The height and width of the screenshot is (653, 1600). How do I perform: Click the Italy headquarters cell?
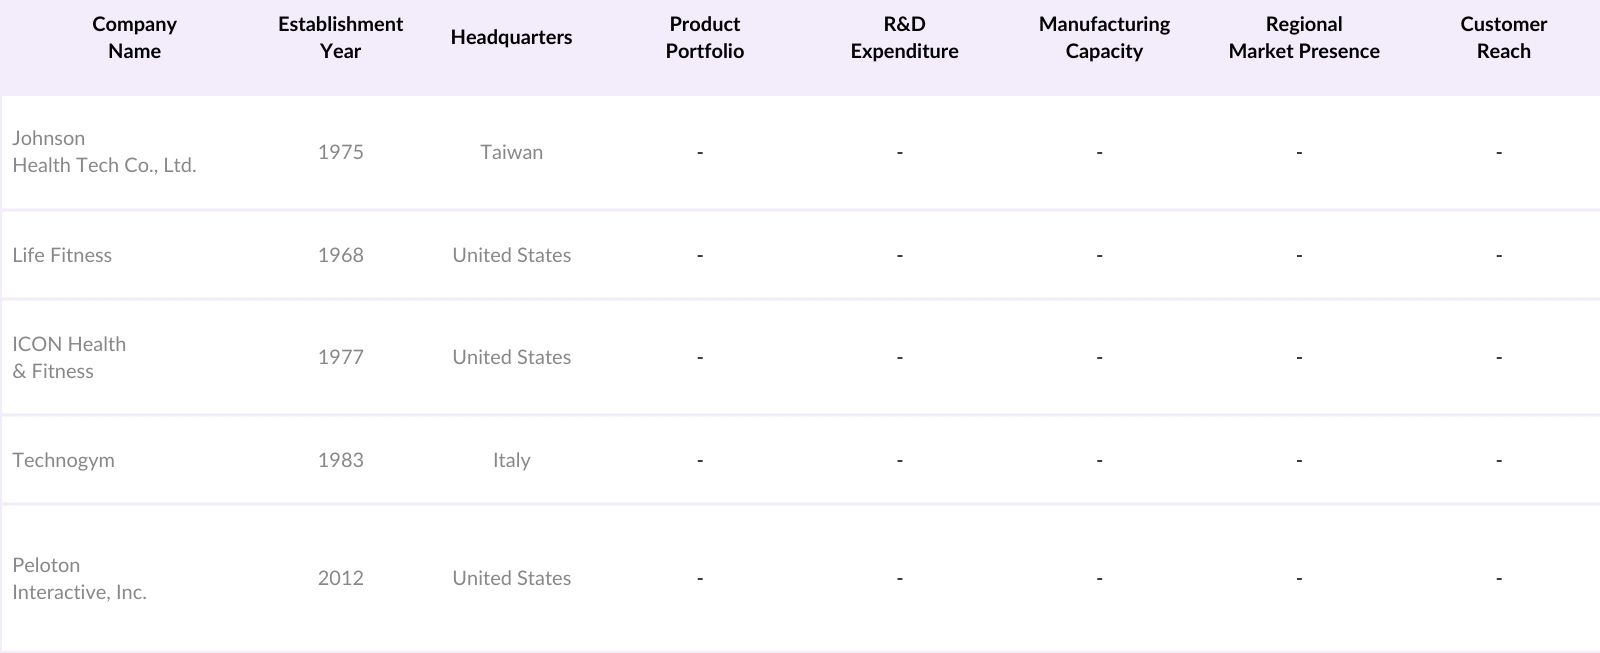coord(511,460)
